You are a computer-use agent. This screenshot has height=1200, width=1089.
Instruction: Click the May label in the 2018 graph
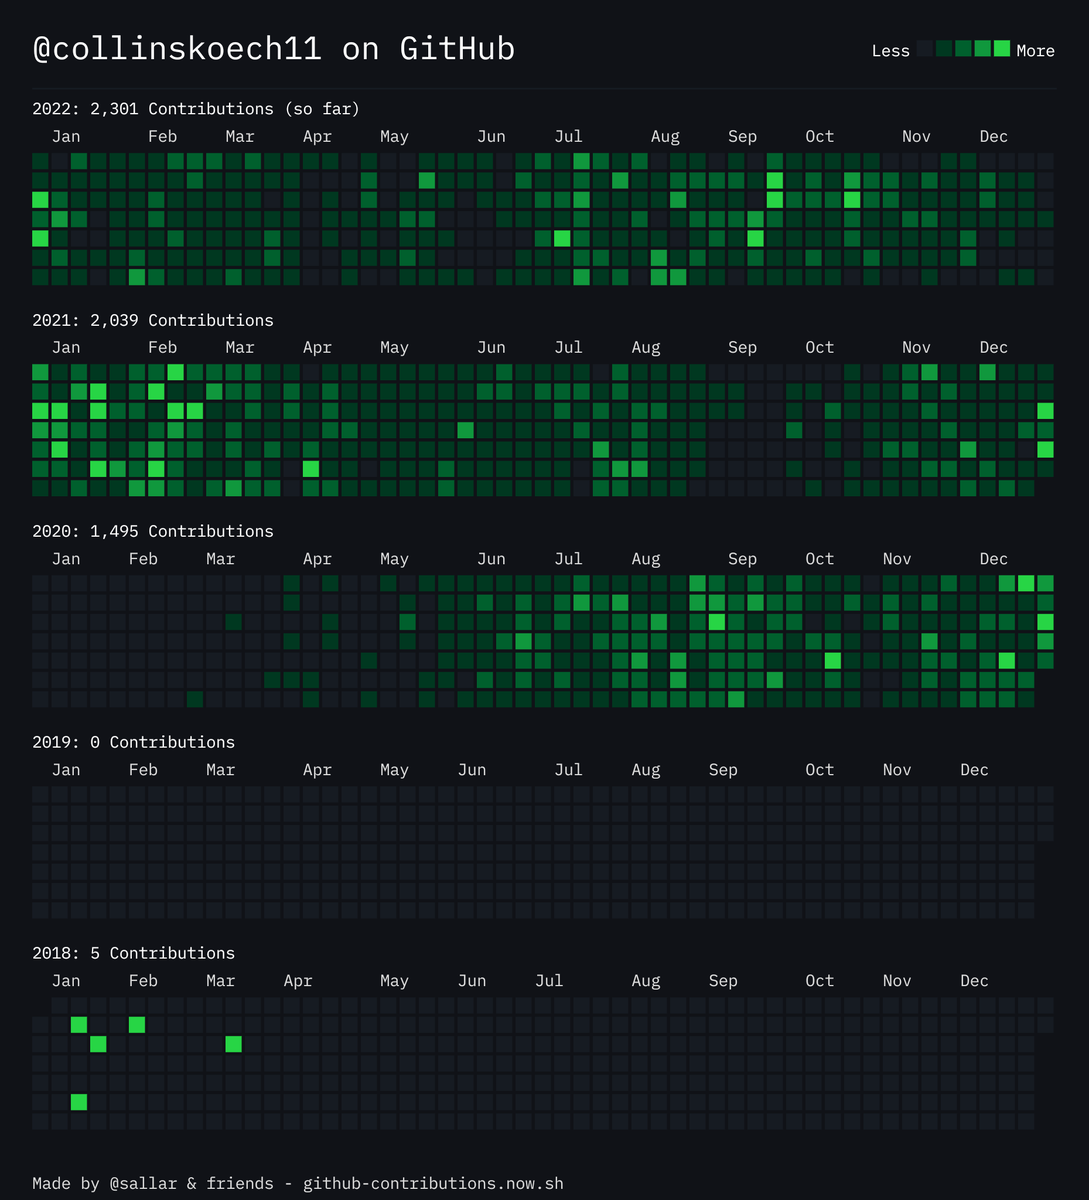click(394, 981)
